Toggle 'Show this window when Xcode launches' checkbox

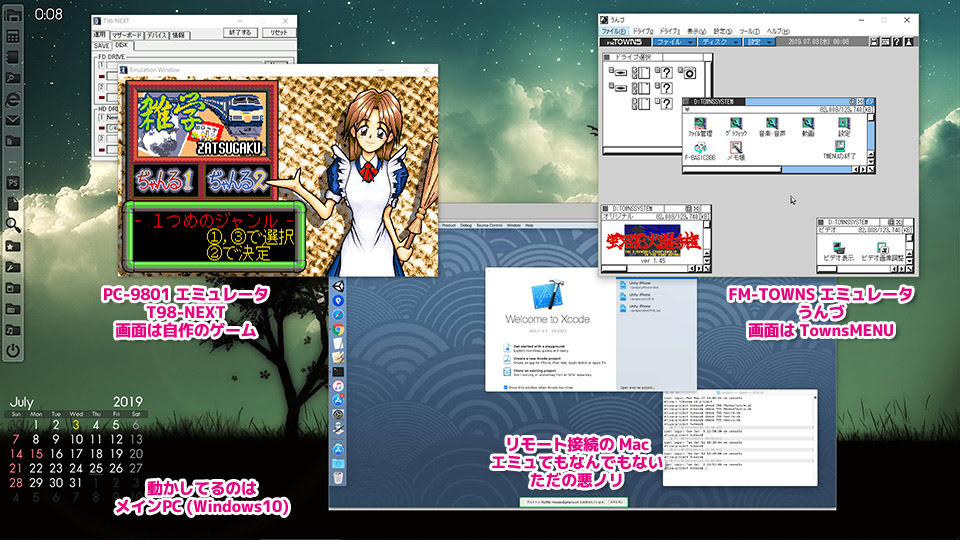tap(505, 387)
